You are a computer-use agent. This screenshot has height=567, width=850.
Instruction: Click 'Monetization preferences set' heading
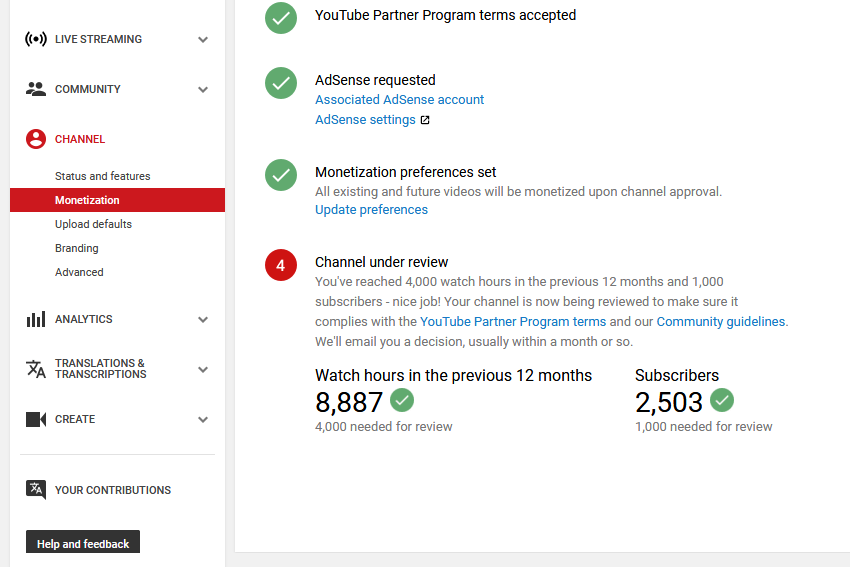point(405,172)
